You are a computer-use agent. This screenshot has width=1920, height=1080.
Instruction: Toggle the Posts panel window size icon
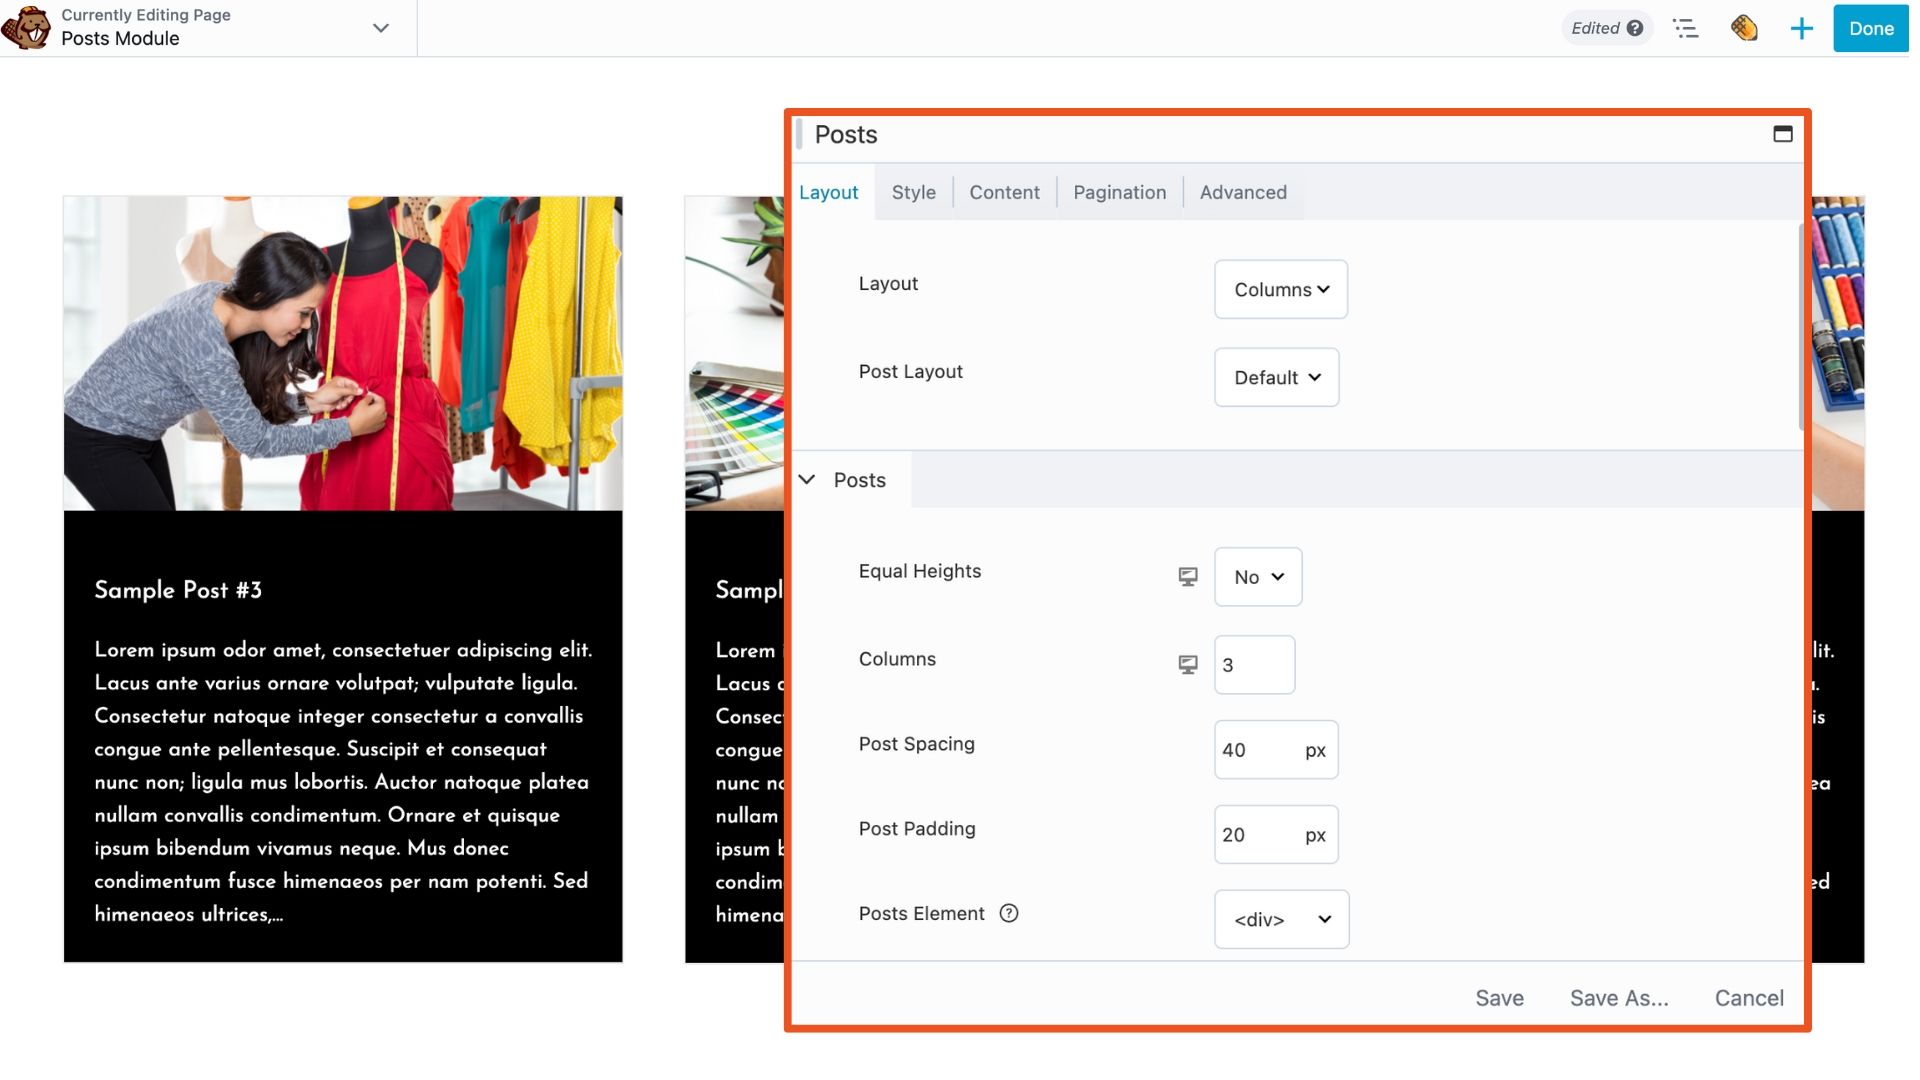1782,134
